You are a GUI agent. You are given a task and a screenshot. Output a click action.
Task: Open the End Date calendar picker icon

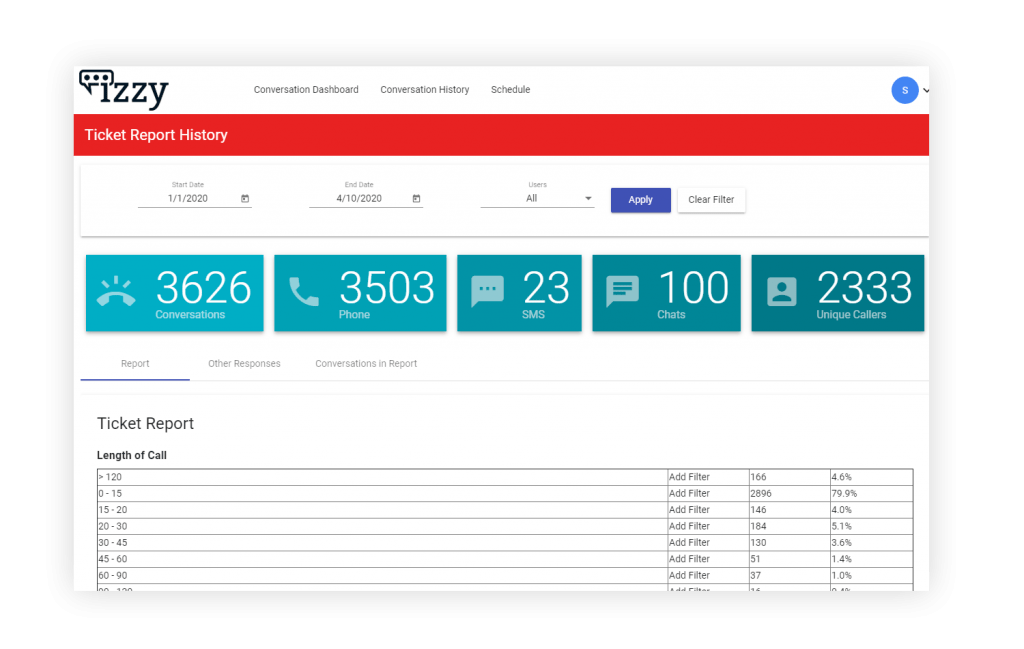416,199
